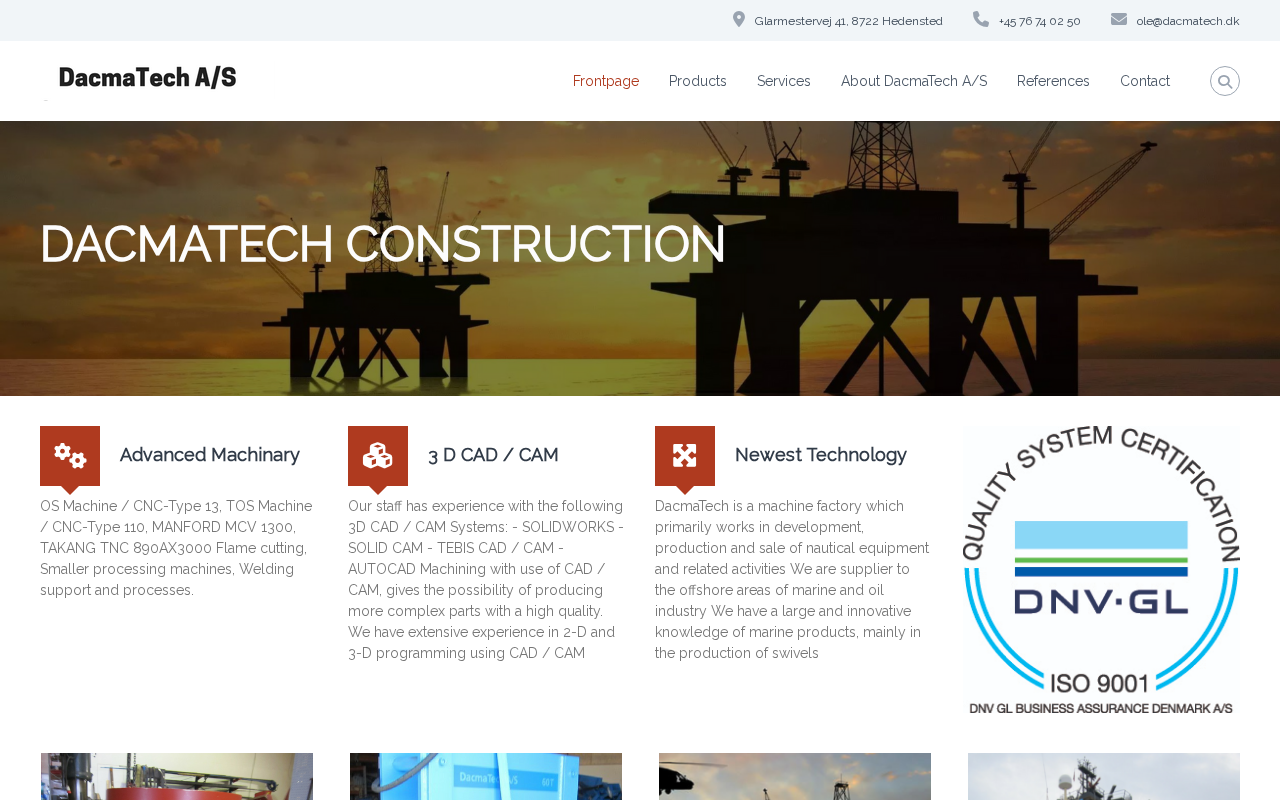Click the 3 D CAD / CAM heading
Image resolution: width=1280 pixels, height=800 pixels.
[493, 455]
